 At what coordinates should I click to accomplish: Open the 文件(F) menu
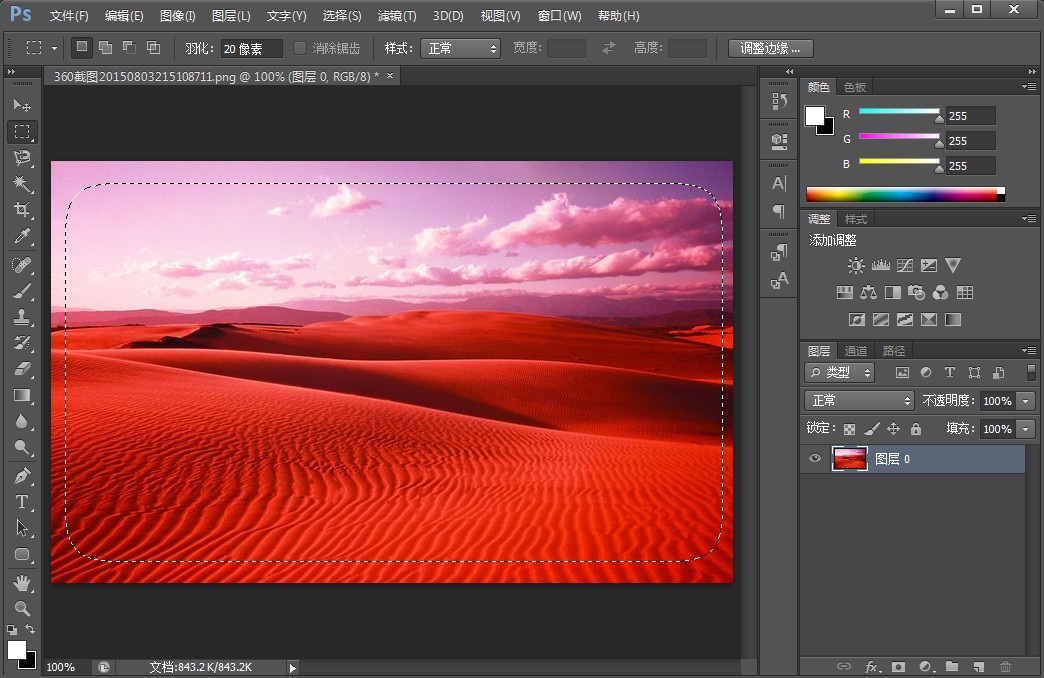(69, 15)
